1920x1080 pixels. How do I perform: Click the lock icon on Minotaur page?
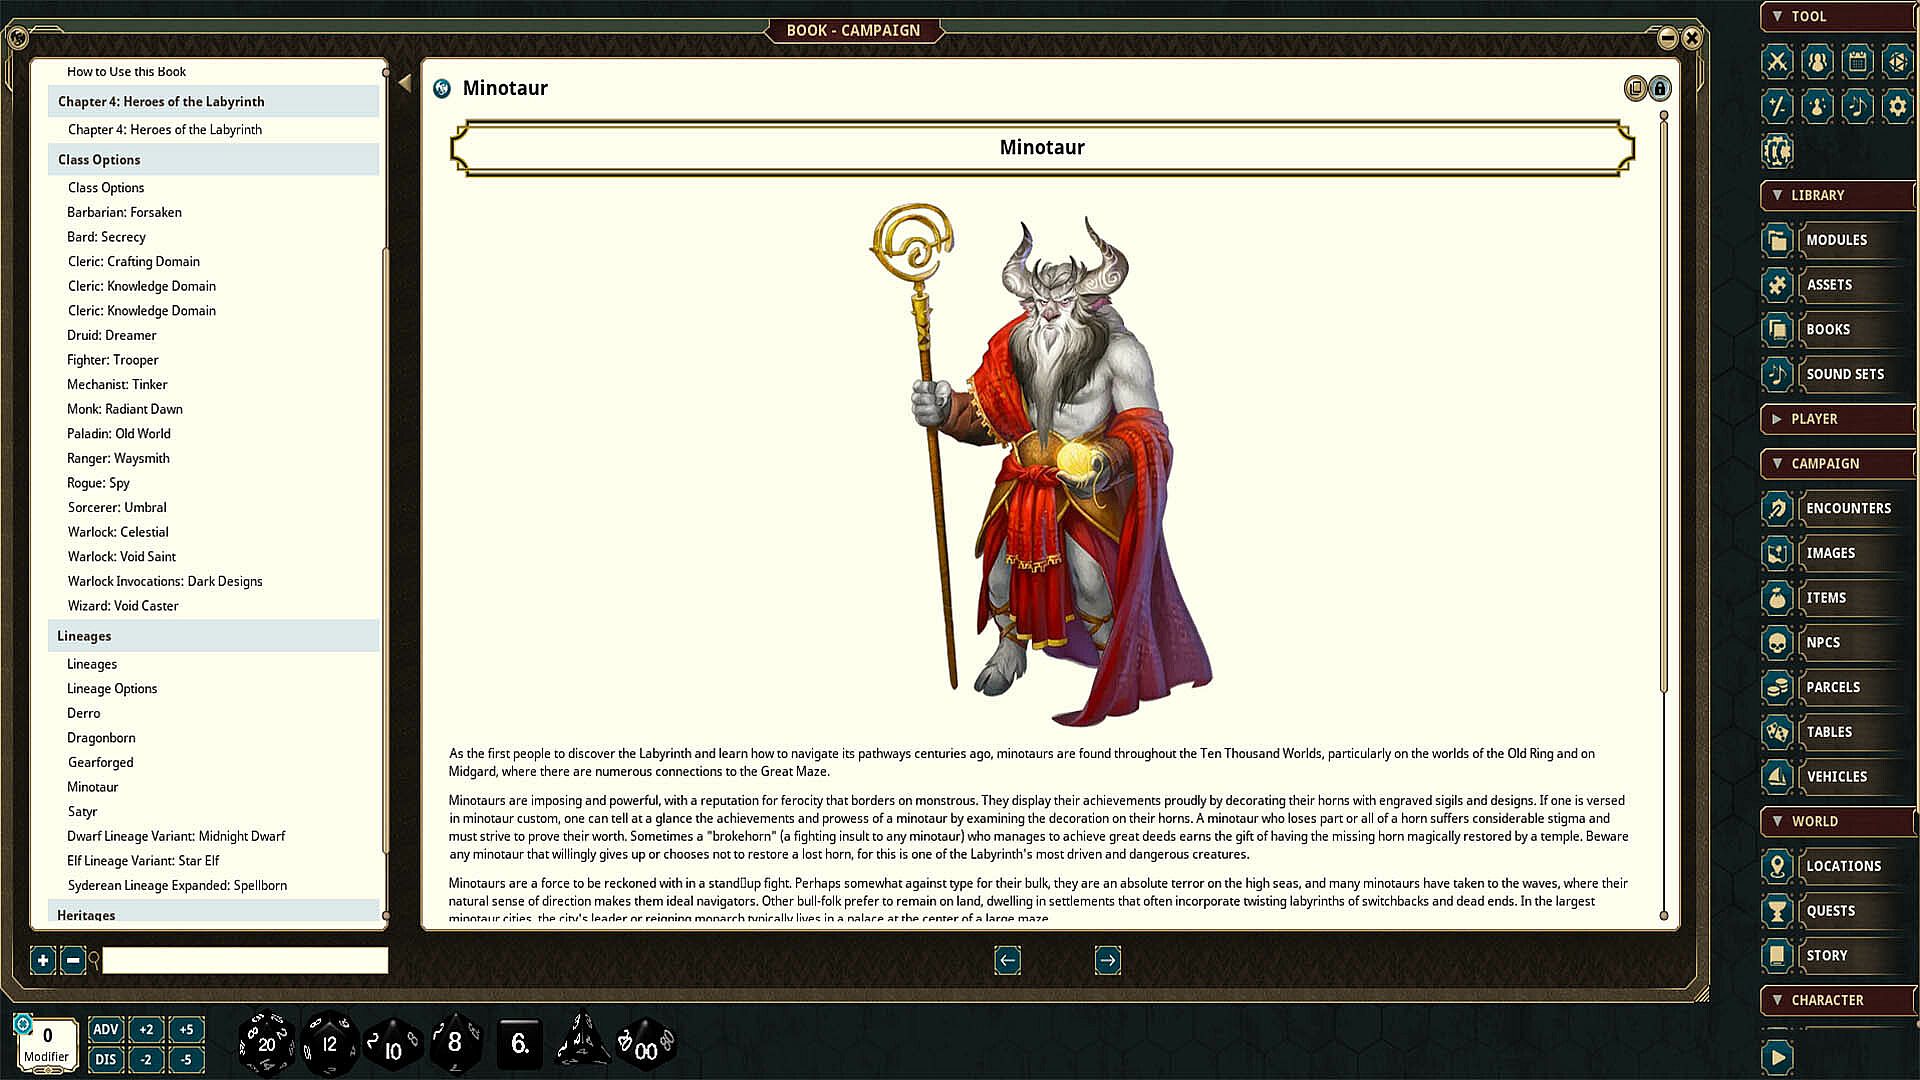tap(1660, 89)
